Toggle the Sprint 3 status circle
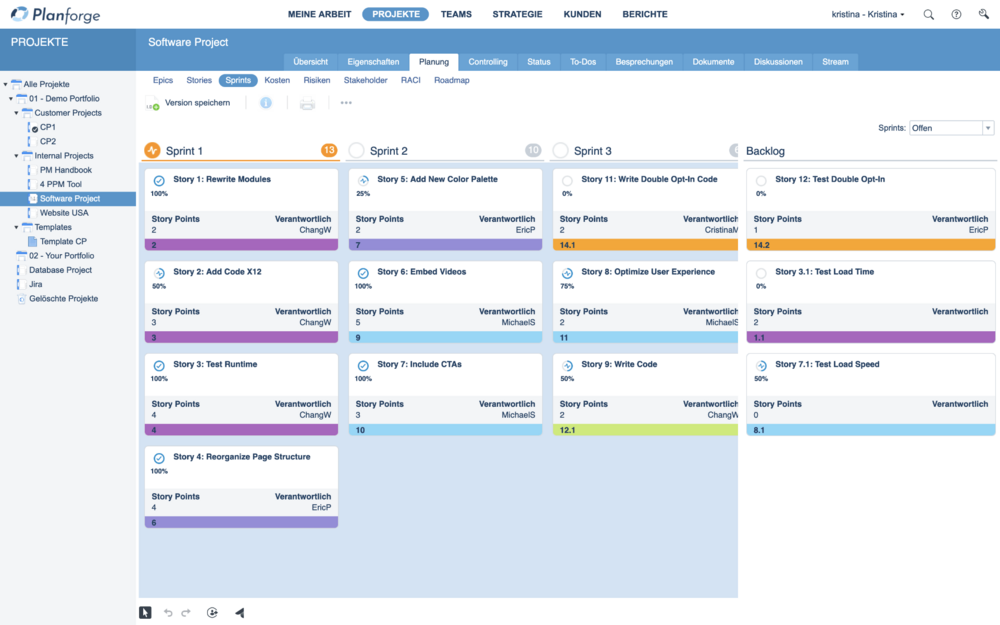This screenshot has width=1000, height=625. click(561, 151)
